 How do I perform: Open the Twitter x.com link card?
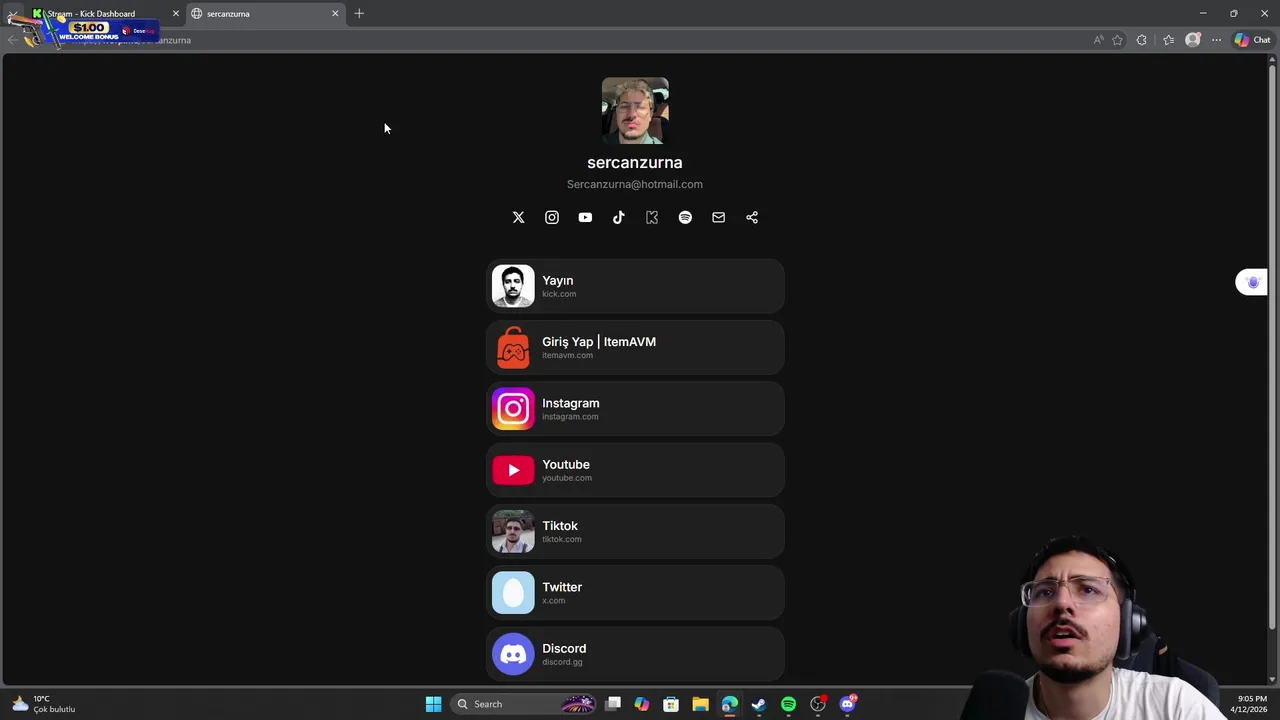point(635,593)
